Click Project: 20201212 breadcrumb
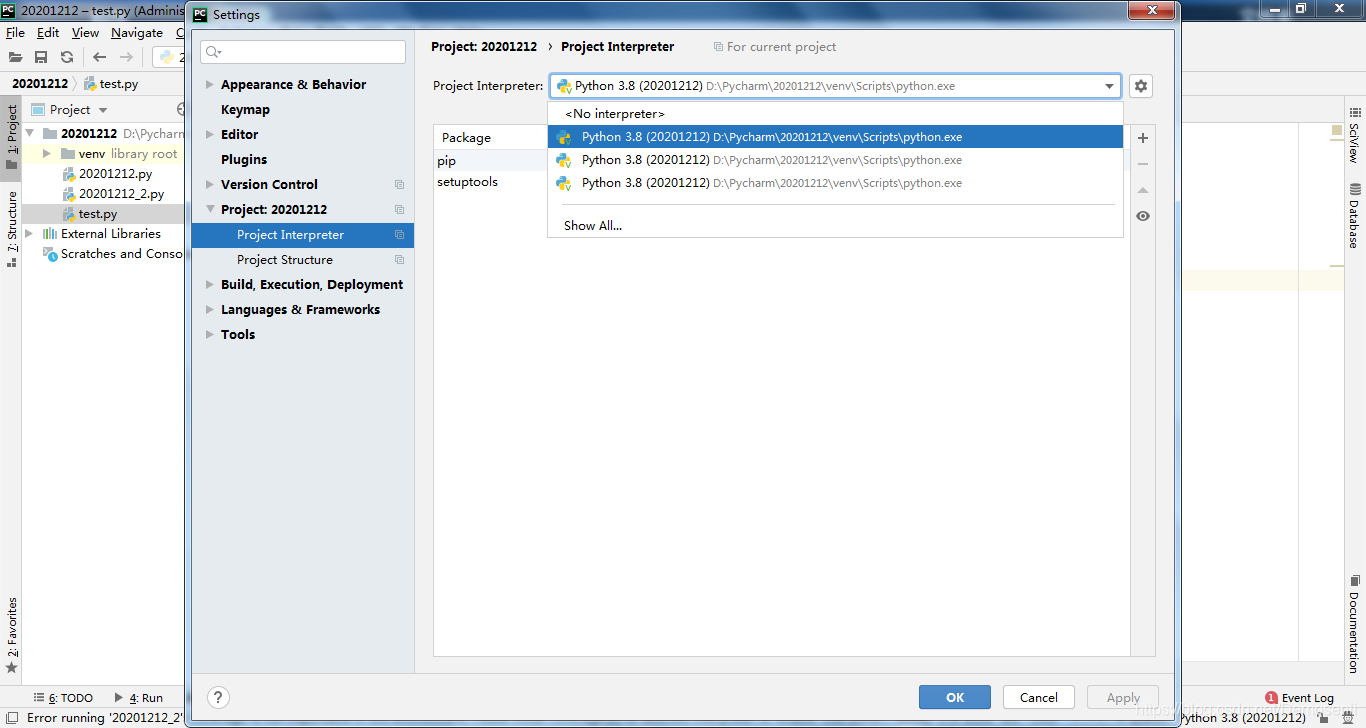 click(x=484, y=47)
